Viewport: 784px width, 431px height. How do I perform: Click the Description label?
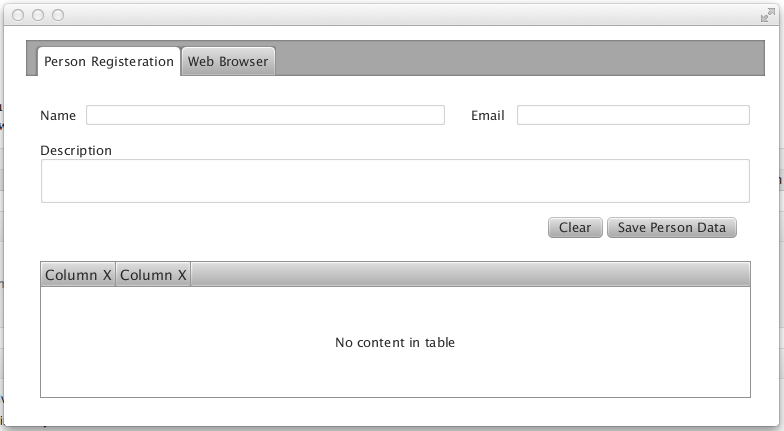[x=76, y=150]
